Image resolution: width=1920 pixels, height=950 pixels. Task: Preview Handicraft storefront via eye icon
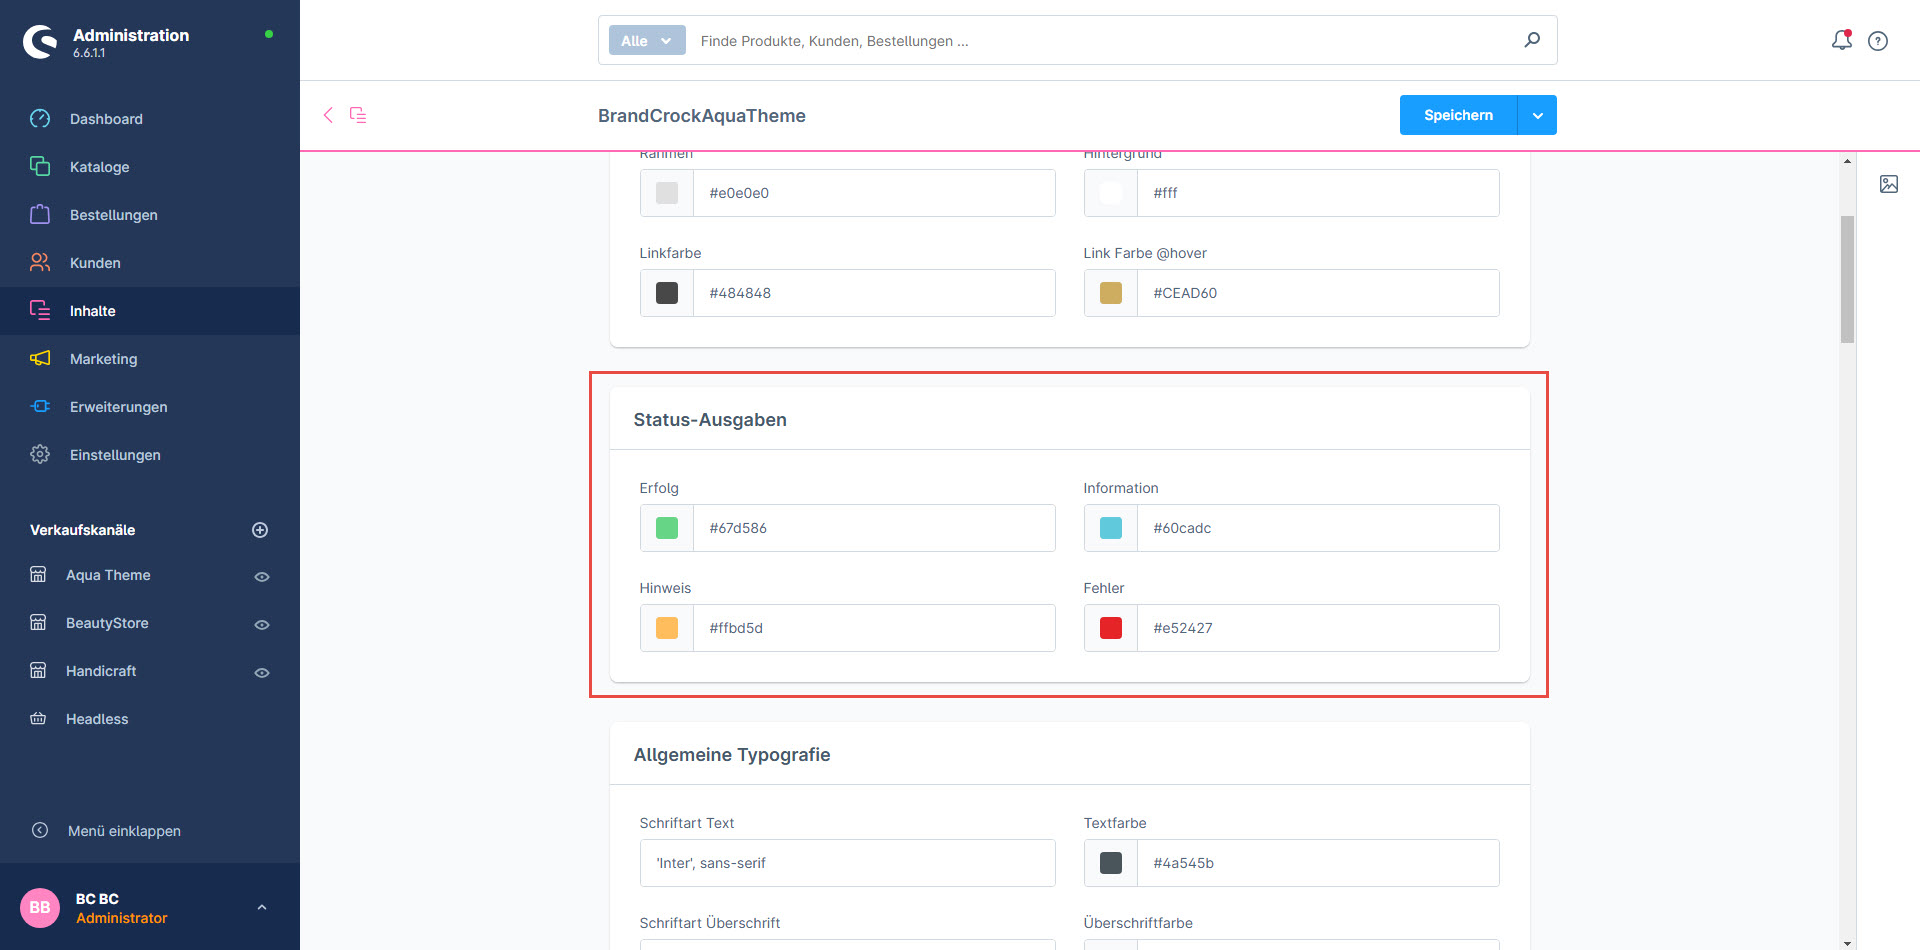(x=262, y=673)
